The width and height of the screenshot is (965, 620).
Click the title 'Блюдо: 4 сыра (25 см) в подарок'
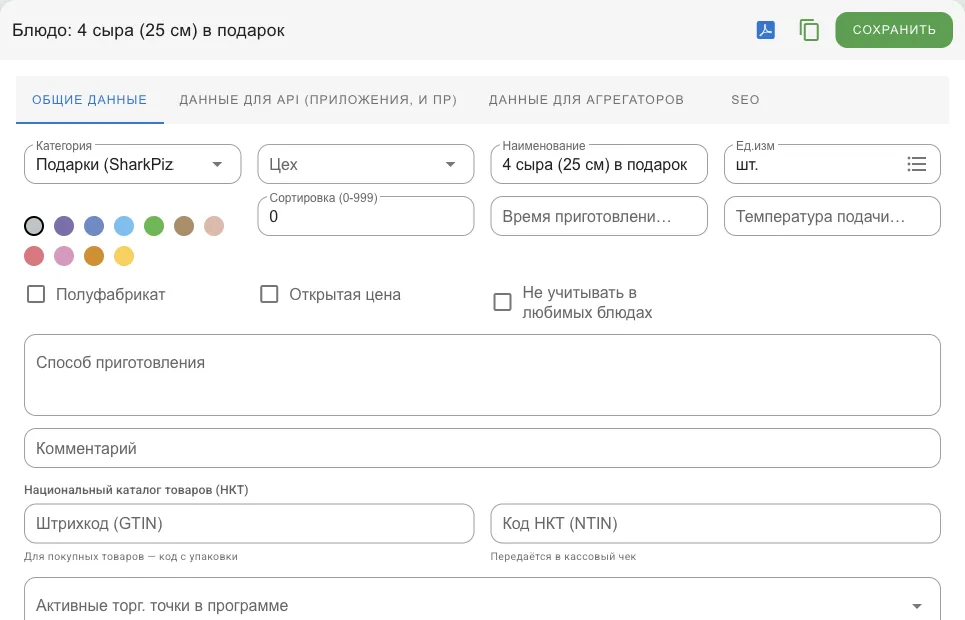[148, 30]
